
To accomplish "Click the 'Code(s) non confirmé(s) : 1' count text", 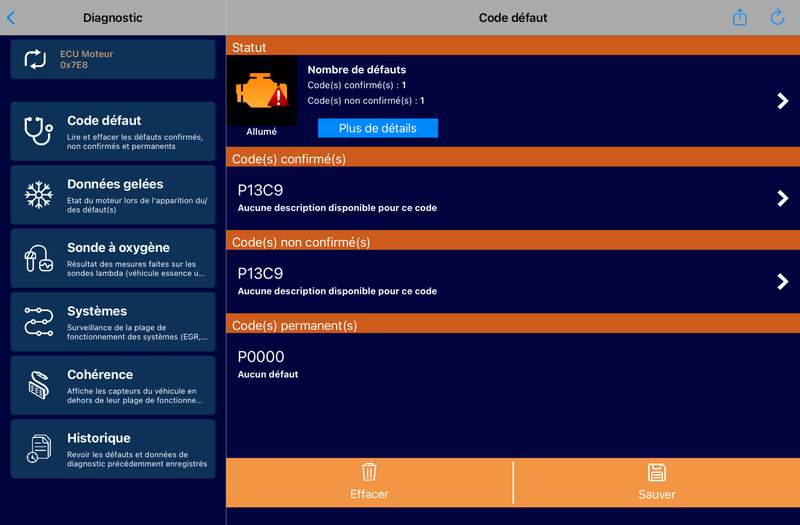I will coord(366,101).
